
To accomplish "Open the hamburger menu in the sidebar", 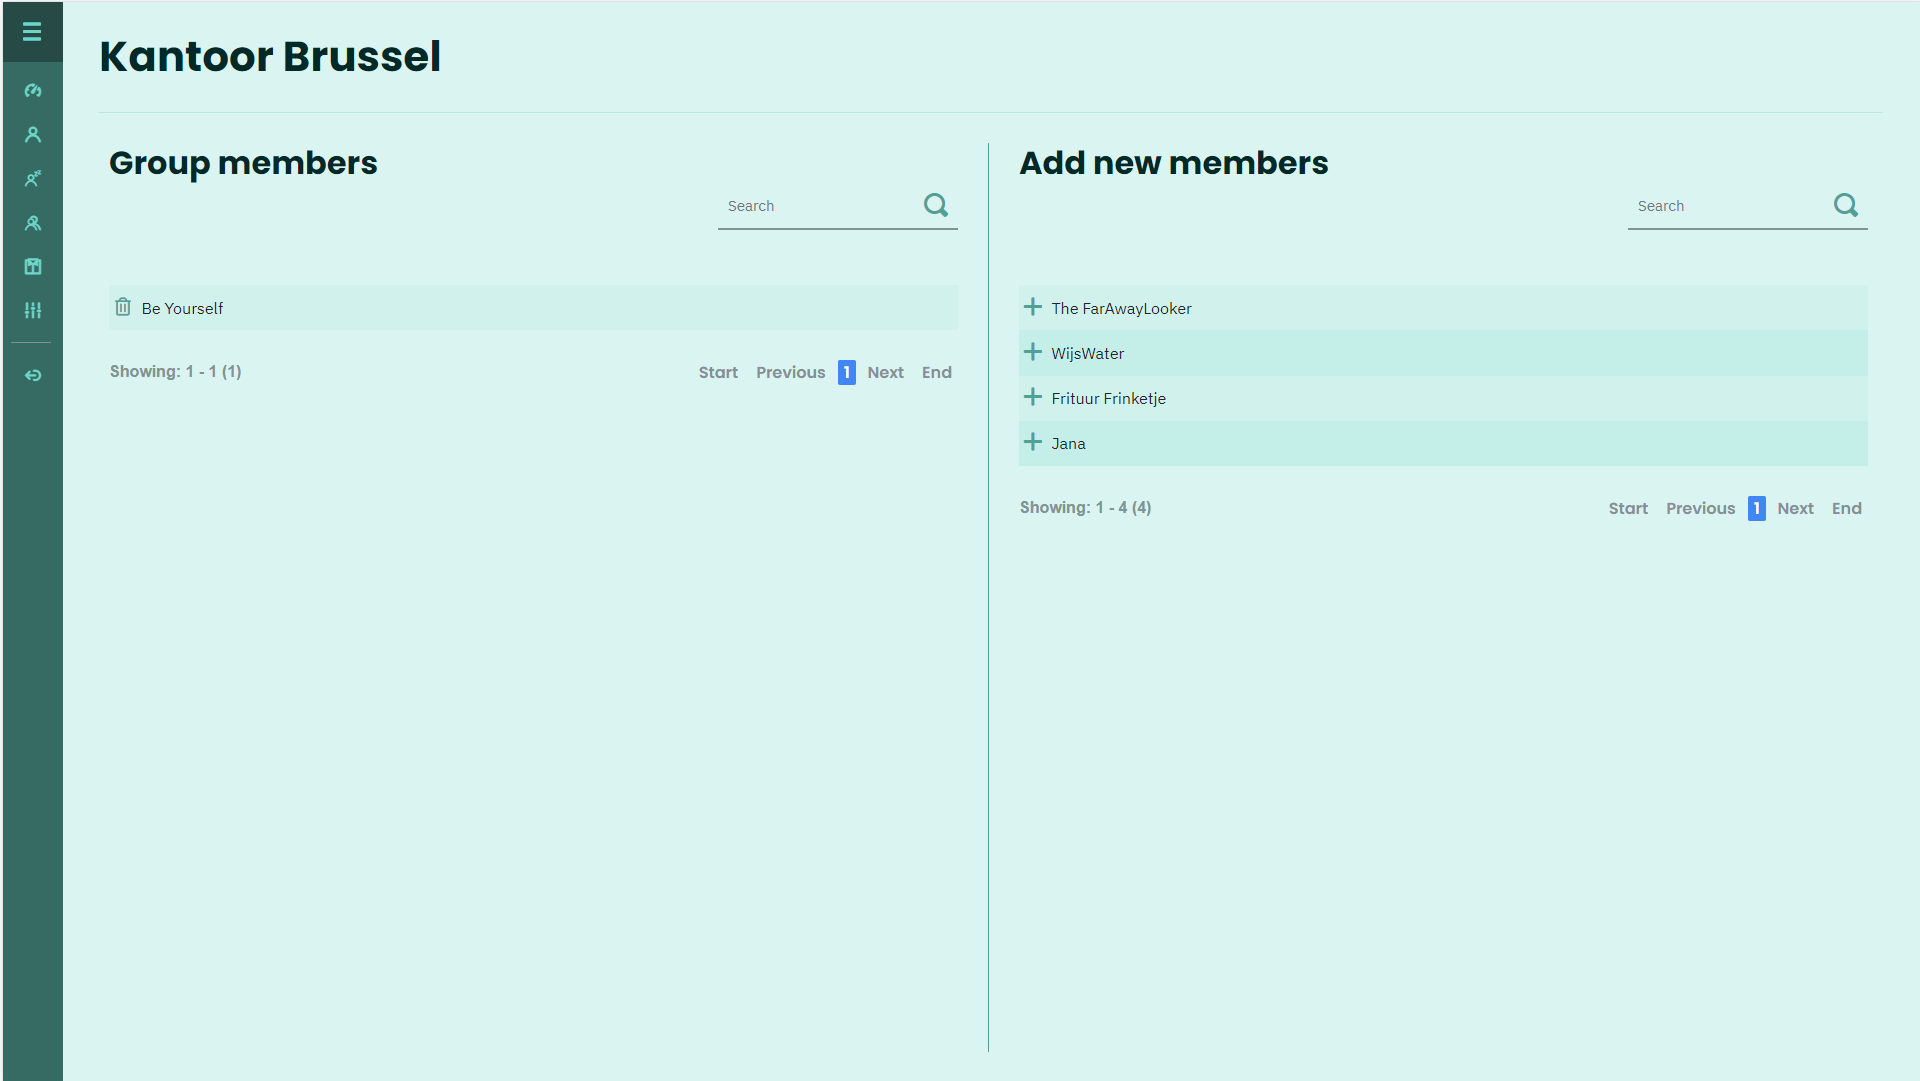I will coord(32,32).
